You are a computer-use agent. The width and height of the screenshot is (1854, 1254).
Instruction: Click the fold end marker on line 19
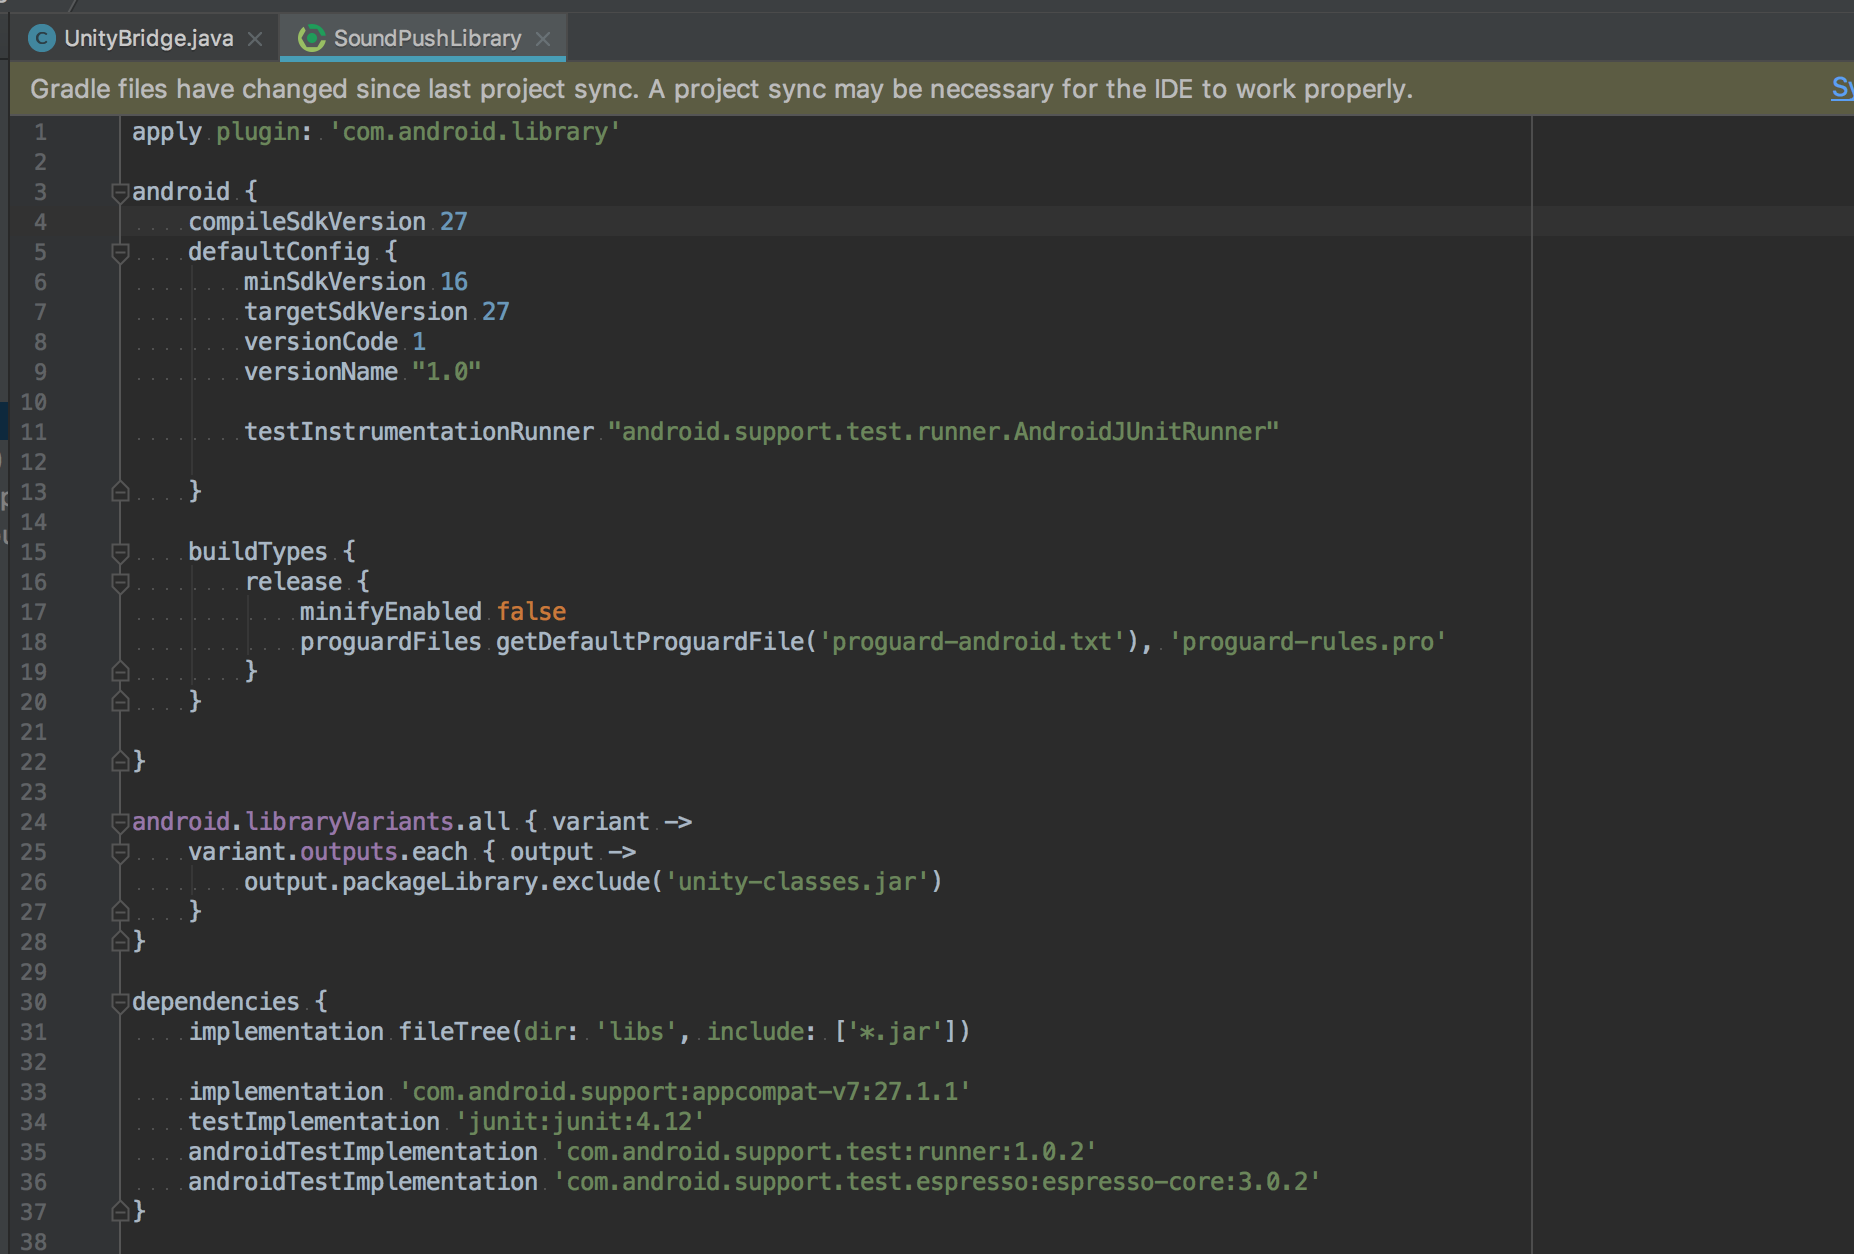[x=120, y=671]
